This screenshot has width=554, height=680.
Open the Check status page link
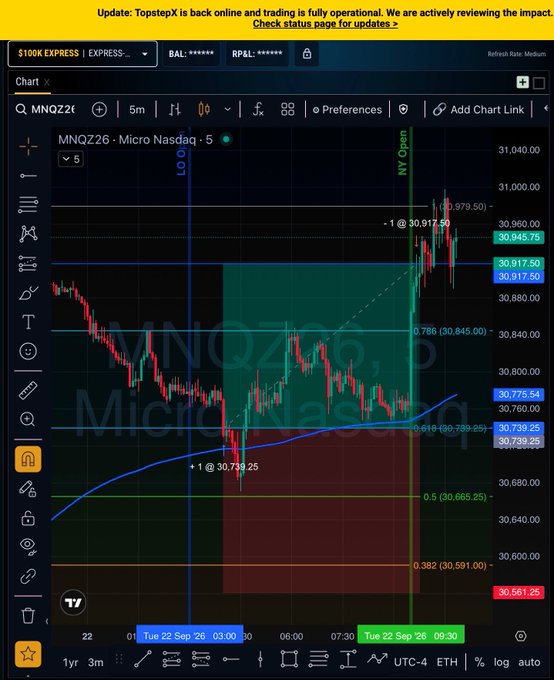[x=325, y=24]
